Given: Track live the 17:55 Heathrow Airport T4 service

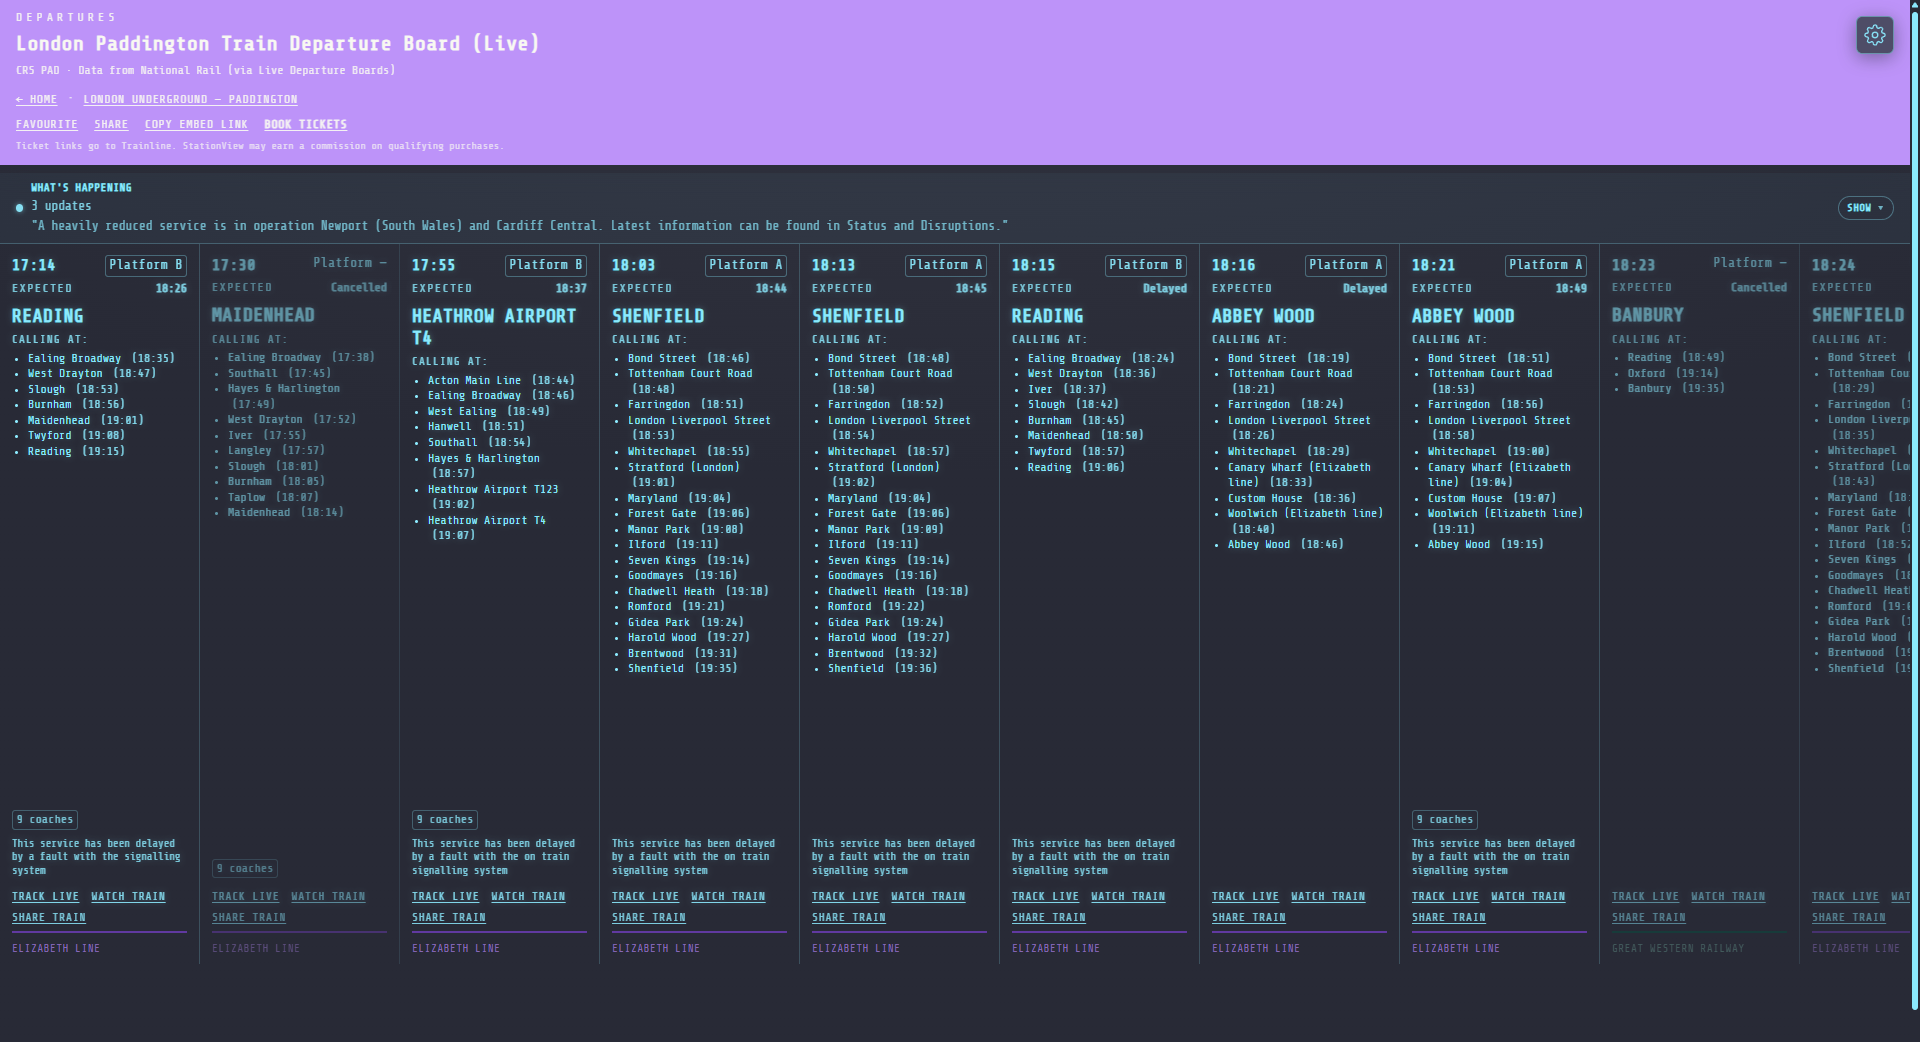Looking at the screenshot, I should 445,896.
